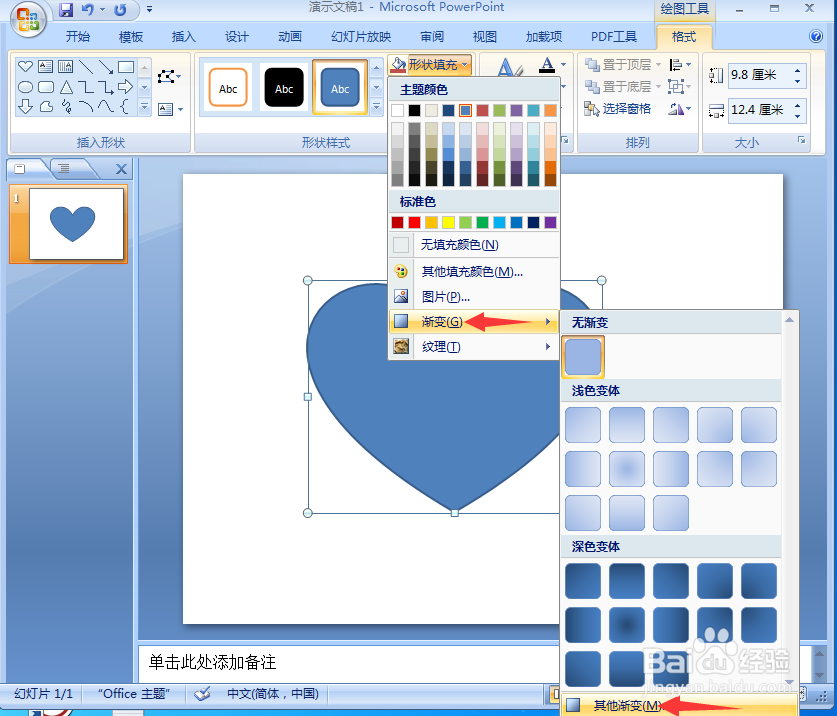Click the Office button orb
Viewport: 837px width, 716px height.
click(28, 20)
